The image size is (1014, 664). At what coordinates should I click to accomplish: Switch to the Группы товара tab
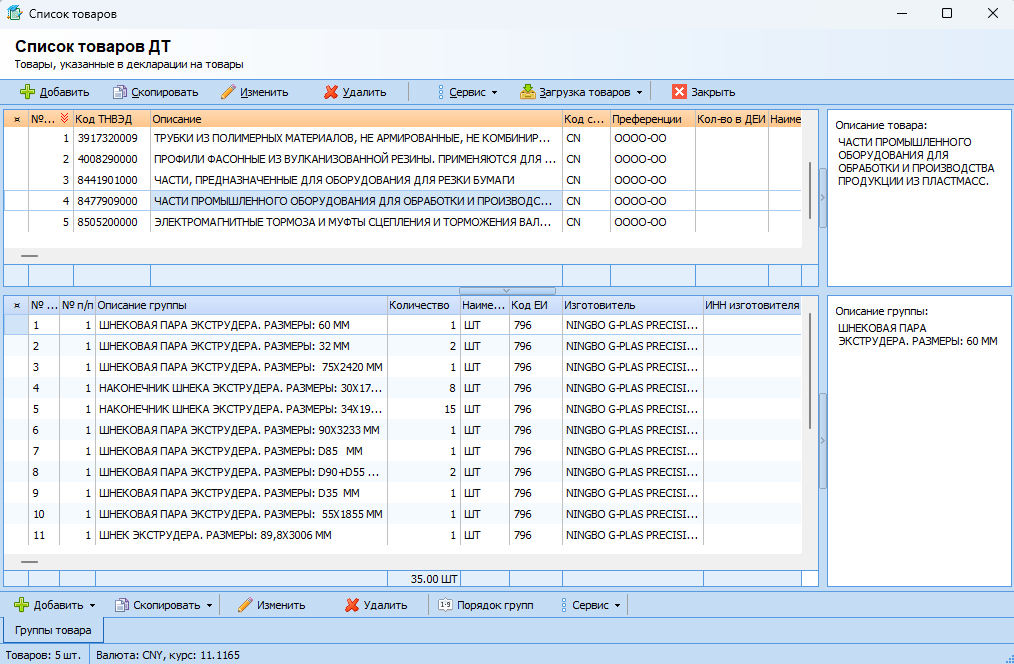tap(52, 630)
